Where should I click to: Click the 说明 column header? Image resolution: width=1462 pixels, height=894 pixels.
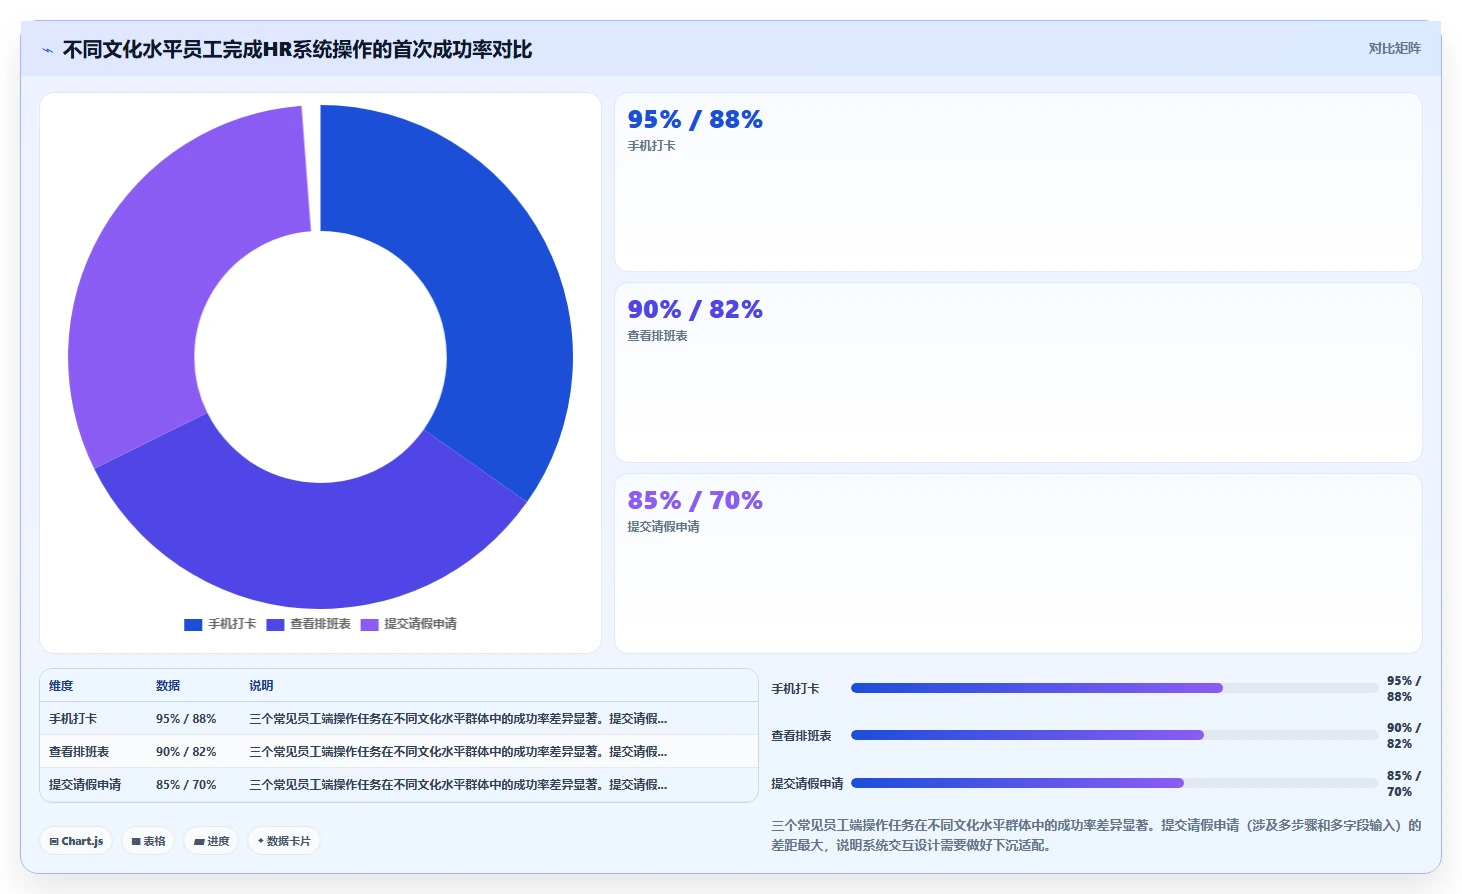tap(261, 686)
